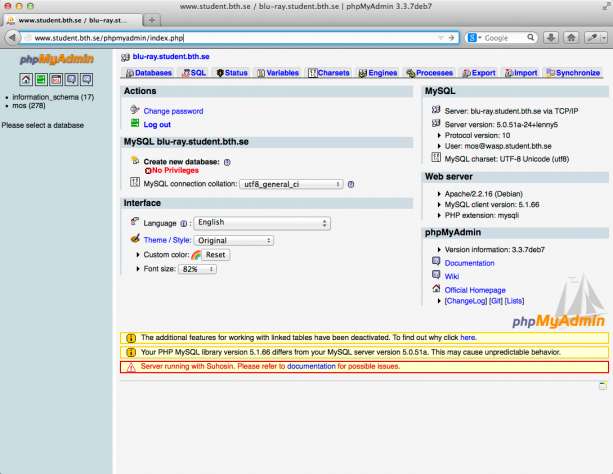
Task: Open the Wiki link
Action: pos(452,276)
